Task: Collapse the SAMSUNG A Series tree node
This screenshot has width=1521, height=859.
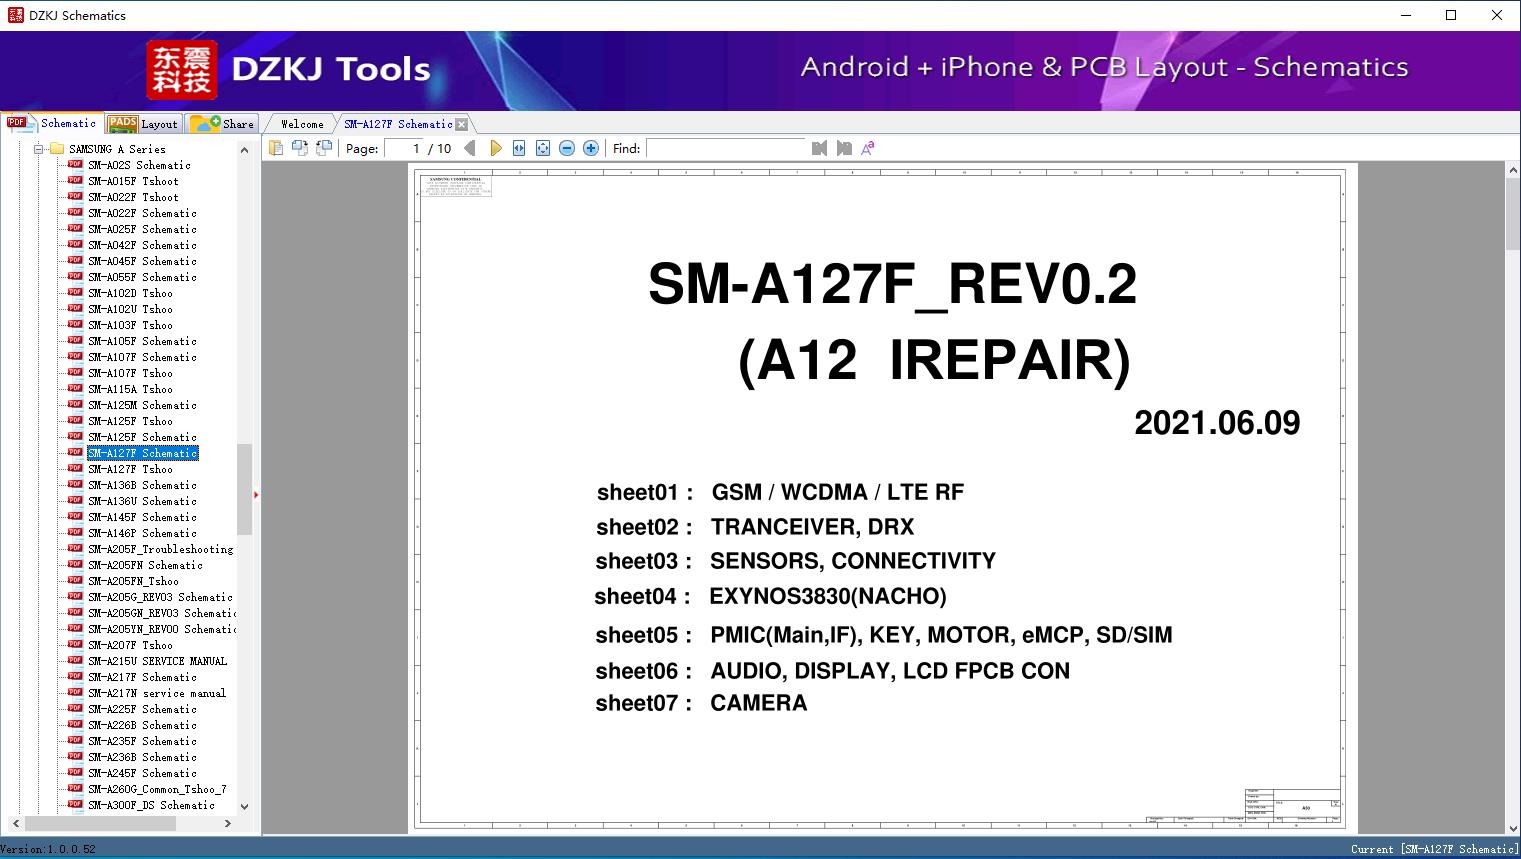Action: pos(39,149)
